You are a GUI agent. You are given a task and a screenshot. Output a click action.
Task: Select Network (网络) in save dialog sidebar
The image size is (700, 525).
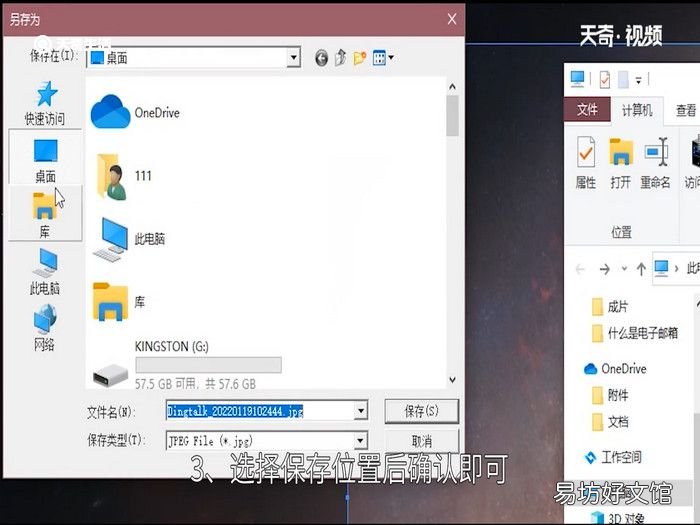[45, 328]
